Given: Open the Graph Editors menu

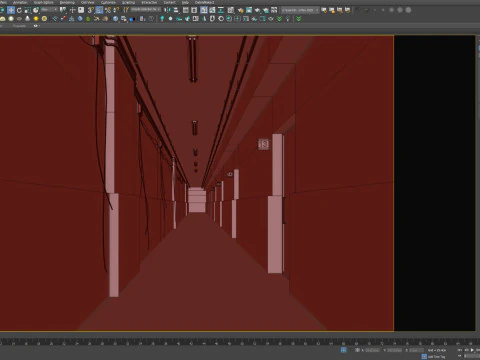Looking at the screenshot, I should pyautogui.click(x=43, y=2).
